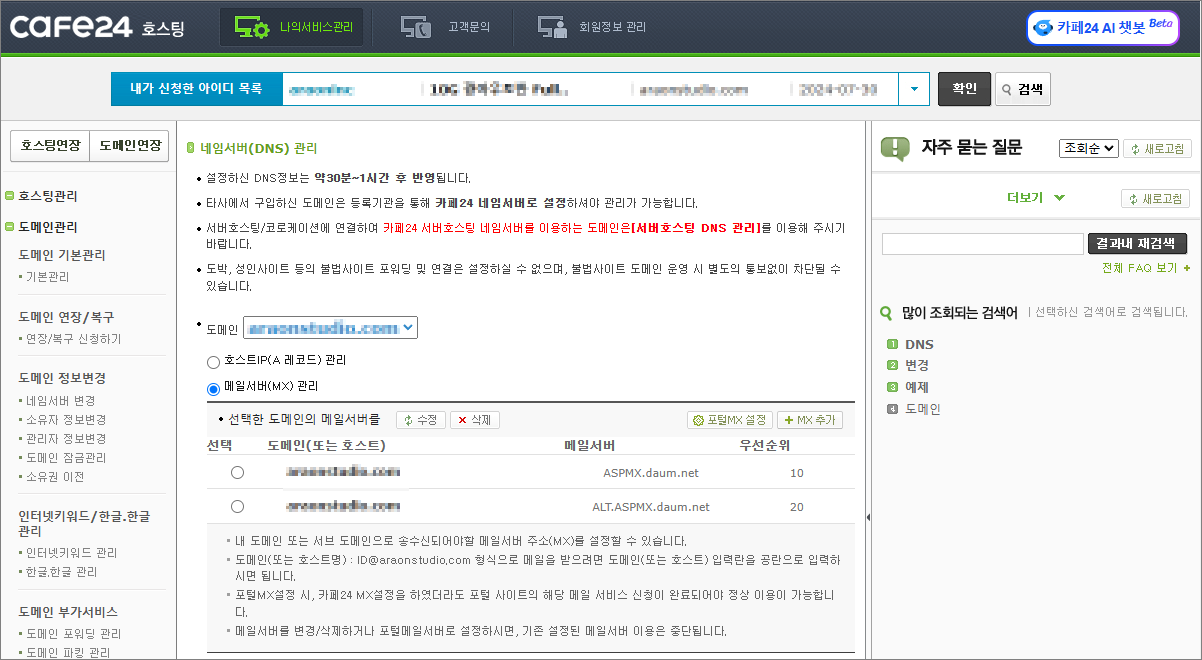The image size is (1202, 660).
Task: Select the ALT.ASPMX.daum.net row radio button
Action: 237,506
